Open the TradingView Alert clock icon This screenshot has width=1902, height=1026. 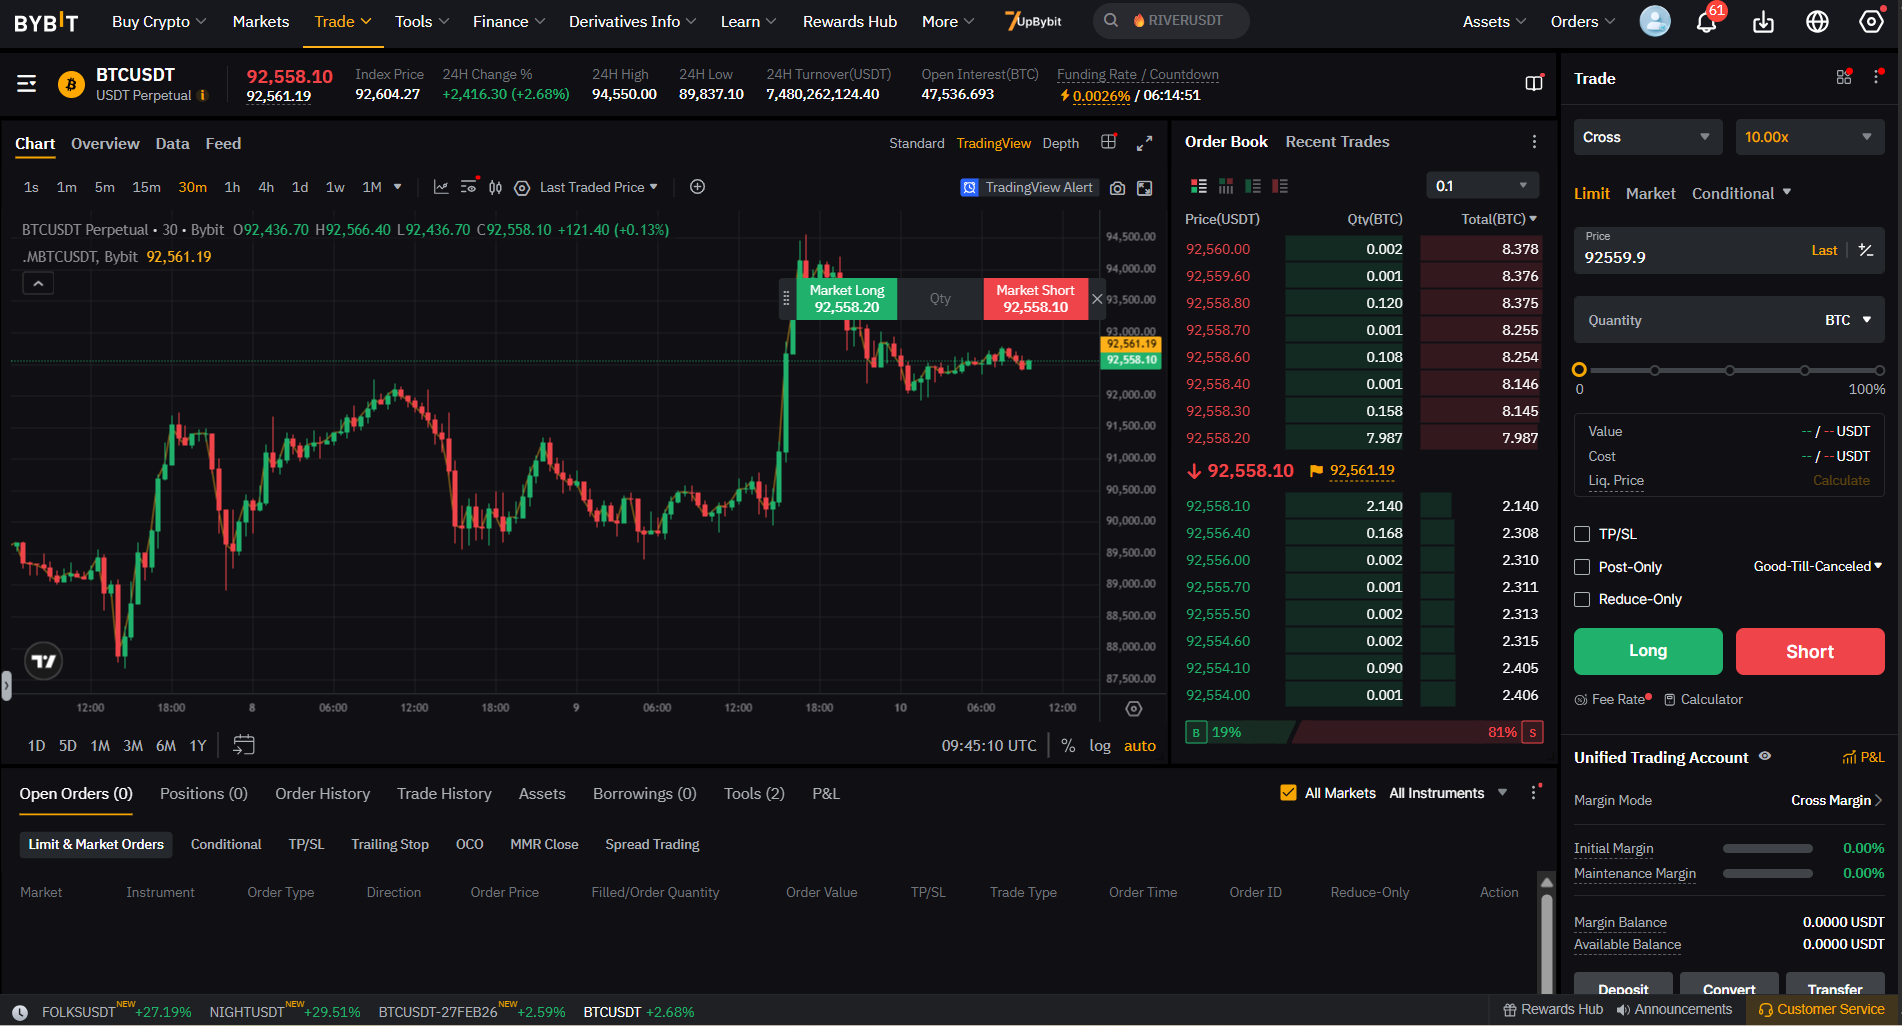click(x=968, y=187)
